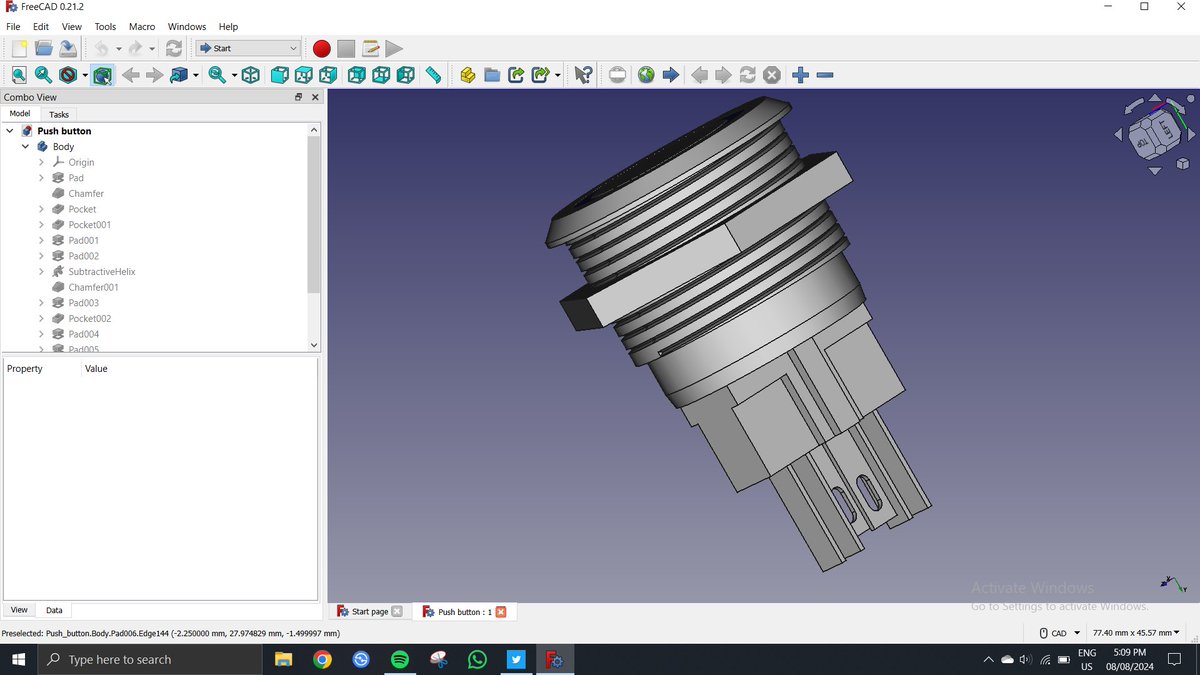Select the measure distance ruler tool
This screenshot has width=1200, height=675.
pyautogui.click(x=433, y=75)
